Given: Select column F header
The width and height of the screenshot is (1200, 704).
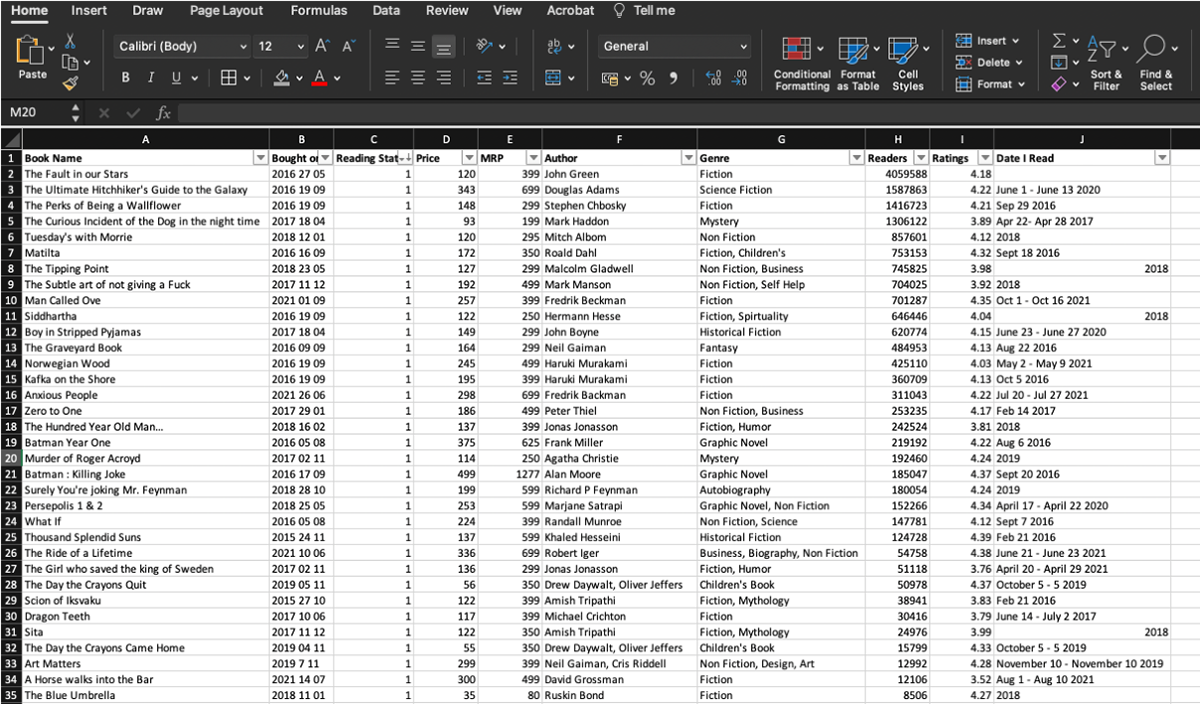Looking at the screenshot, I should [x=619, y=140].
